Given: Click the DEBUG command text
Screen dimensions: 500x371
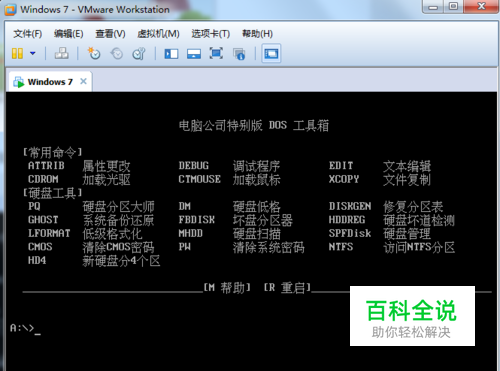Looking at the screenshot, I should [194, 166].
